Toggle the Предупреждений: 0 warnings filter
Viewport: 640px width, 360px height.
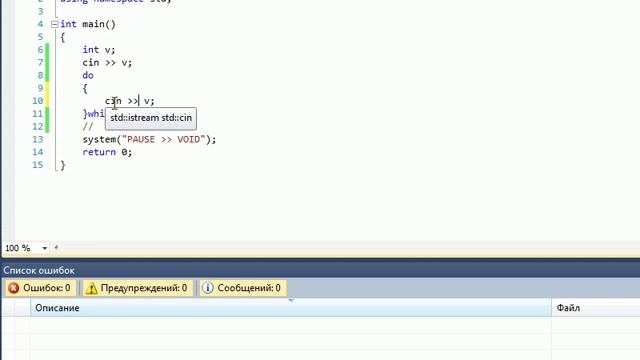click(x=137, y=288)
